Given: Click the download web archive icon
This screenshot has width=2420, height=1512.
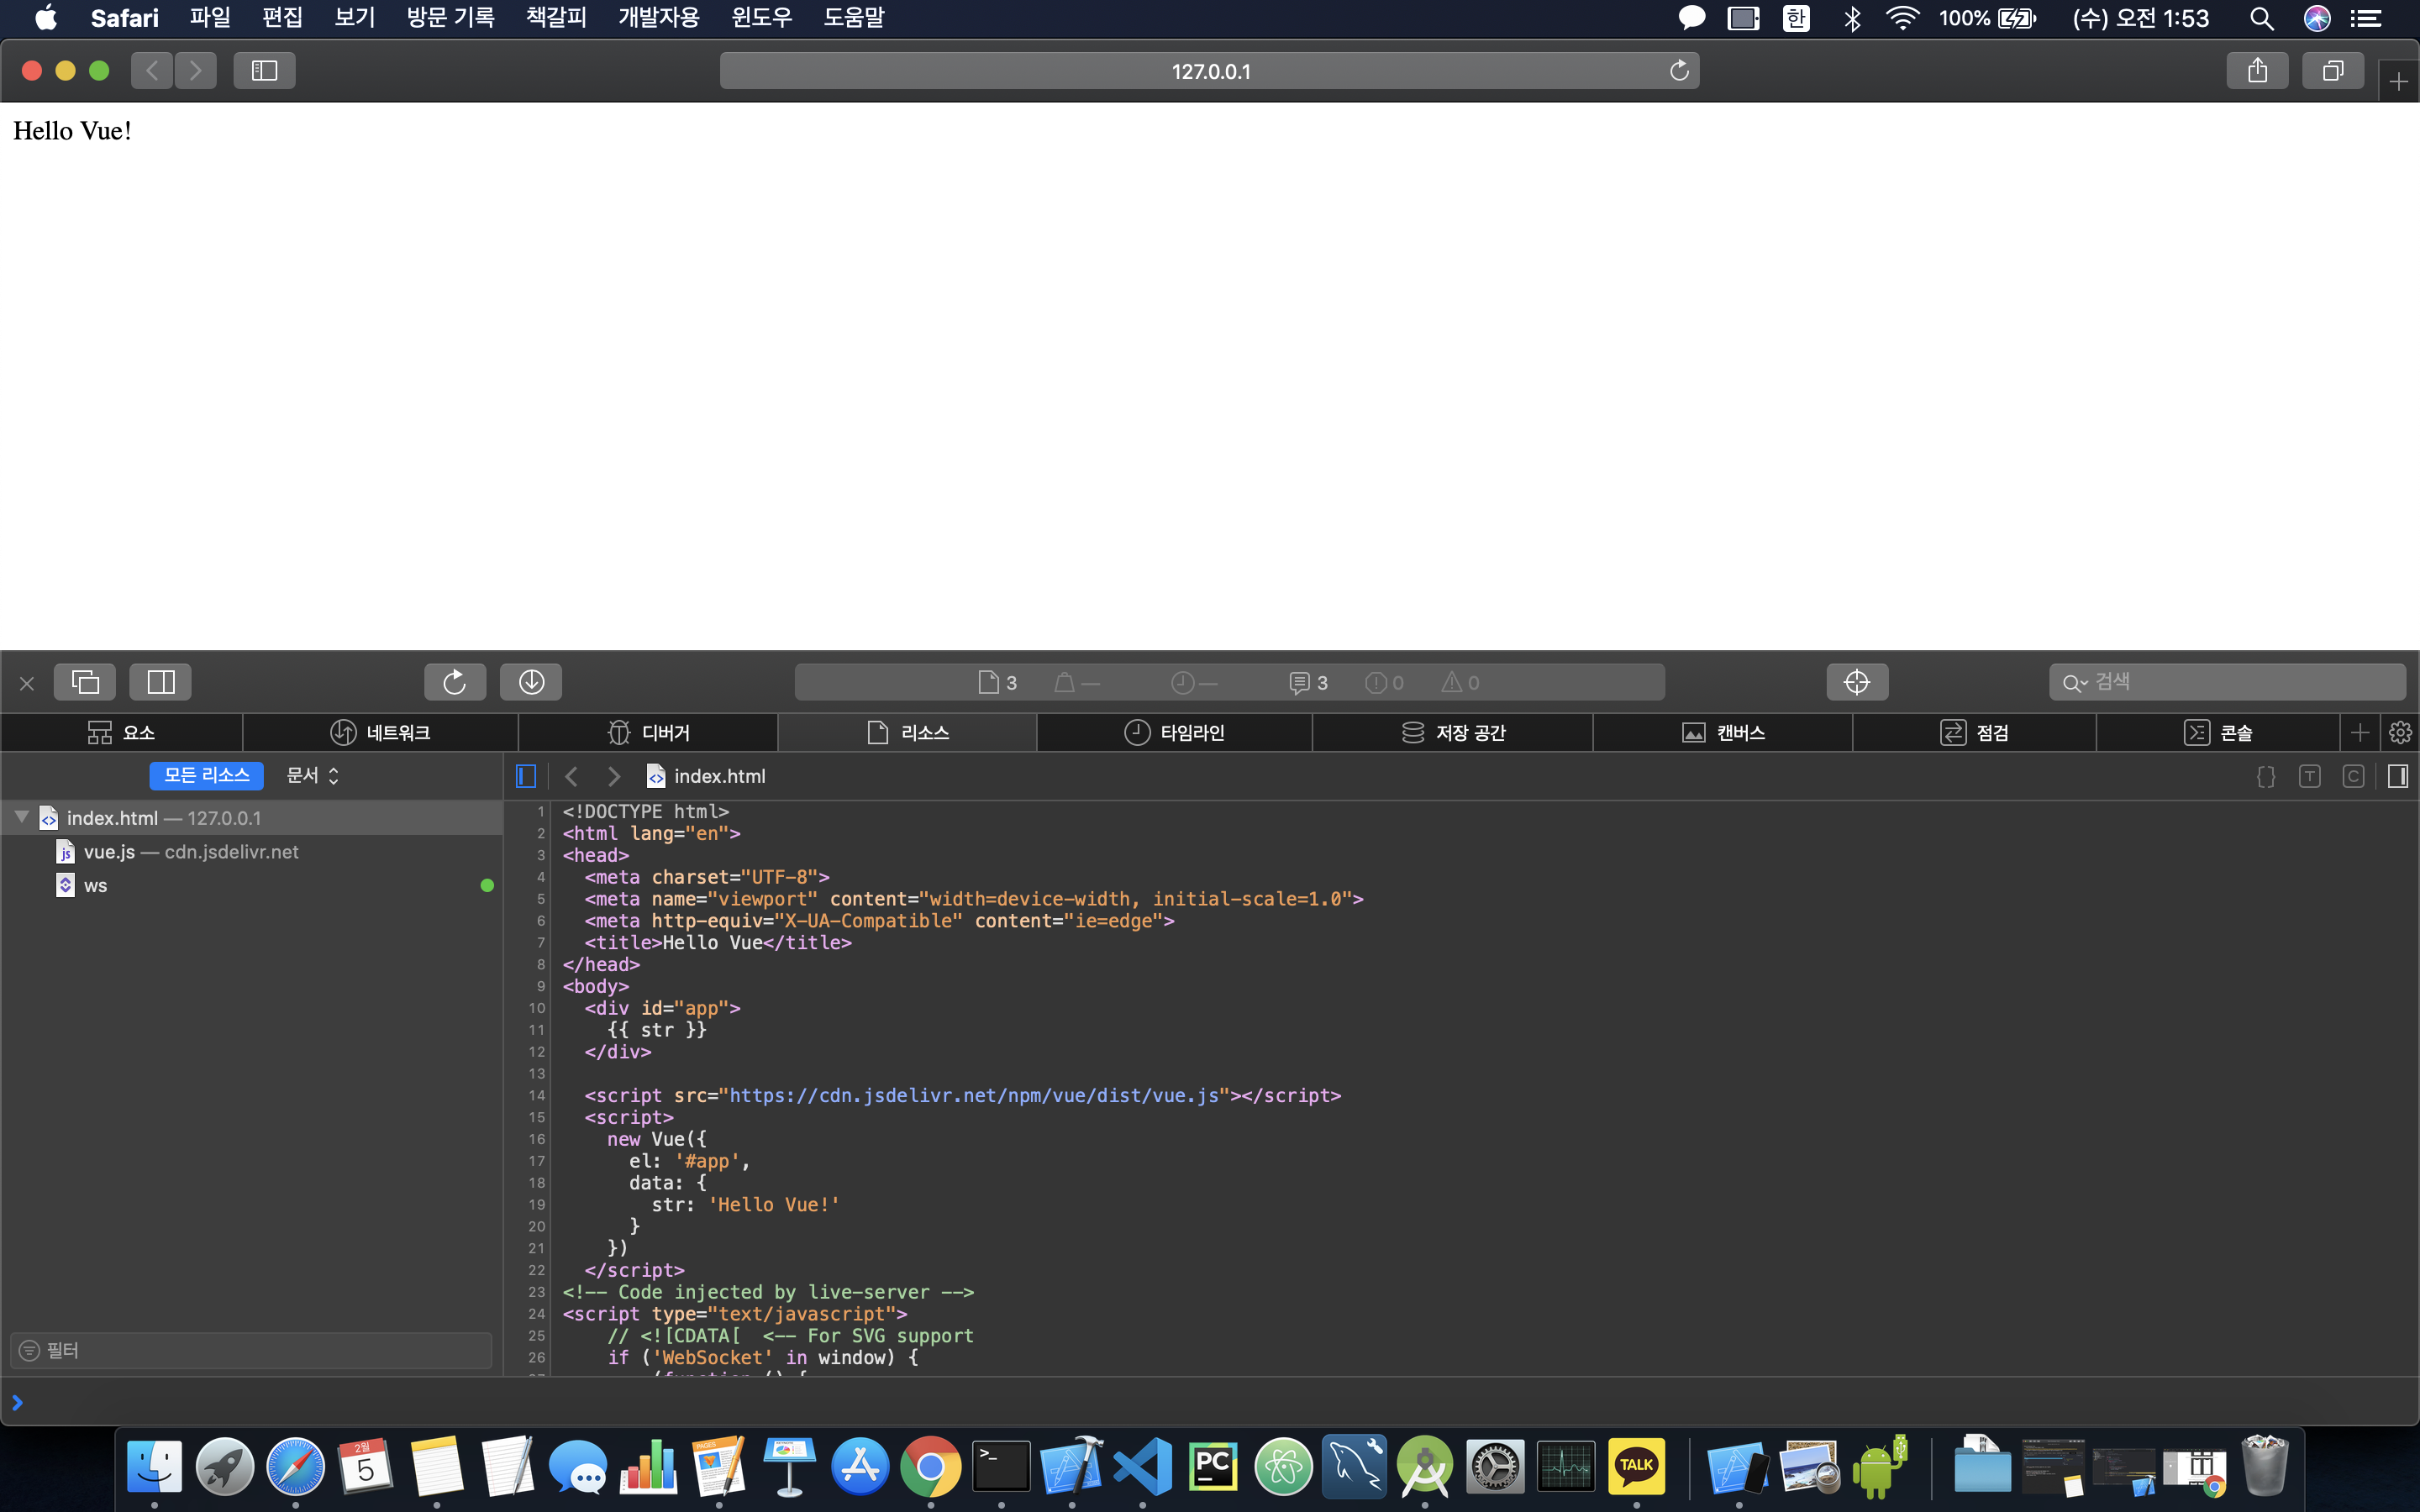Looking at the screenshot, I should pyautogui.click(x=531, y=682).
